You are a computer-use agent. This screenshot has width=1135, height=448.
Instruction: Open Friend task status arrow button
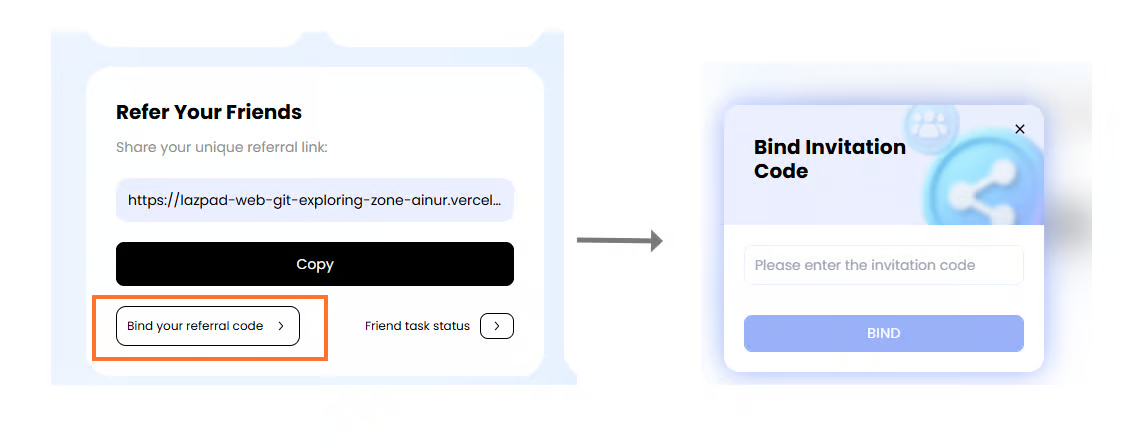[x=497, y=326]
